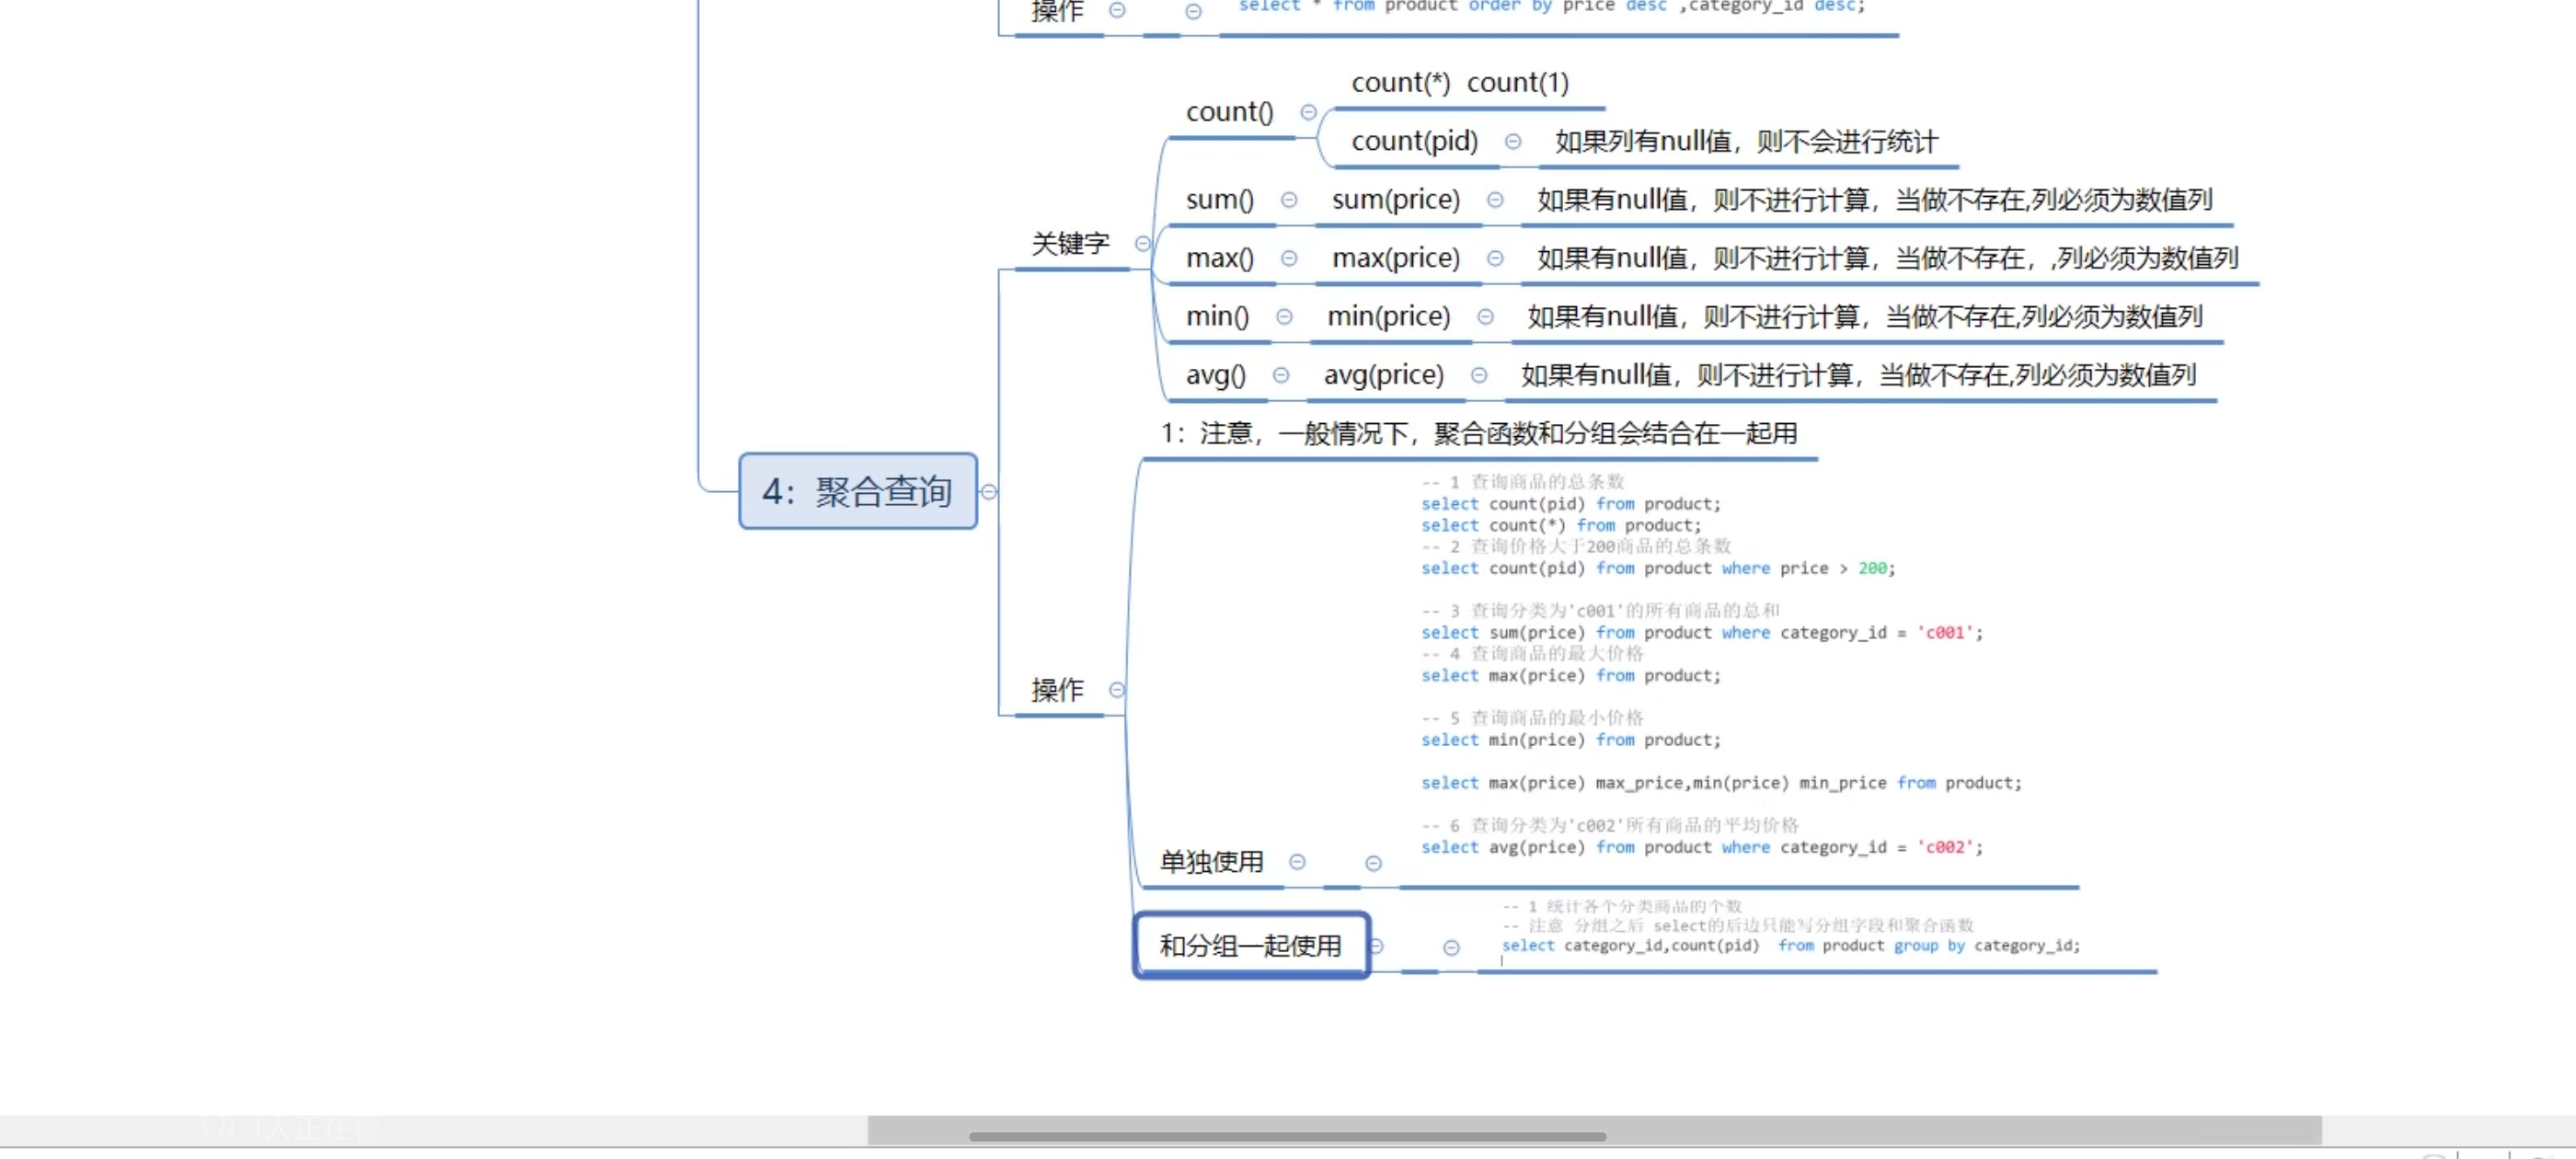This screenshot has height=1159, width=2576.
Task: Collapse the 和分组一起使用 node
Action: click(1376, 946)
